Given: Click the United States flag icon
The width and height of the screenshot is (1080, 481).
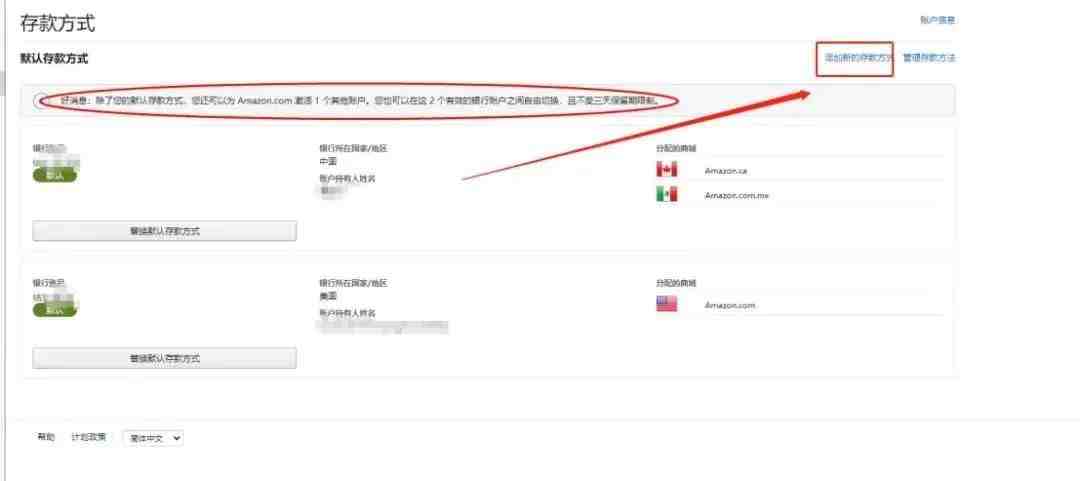Looking at the screenshot, I should [667, 304].
